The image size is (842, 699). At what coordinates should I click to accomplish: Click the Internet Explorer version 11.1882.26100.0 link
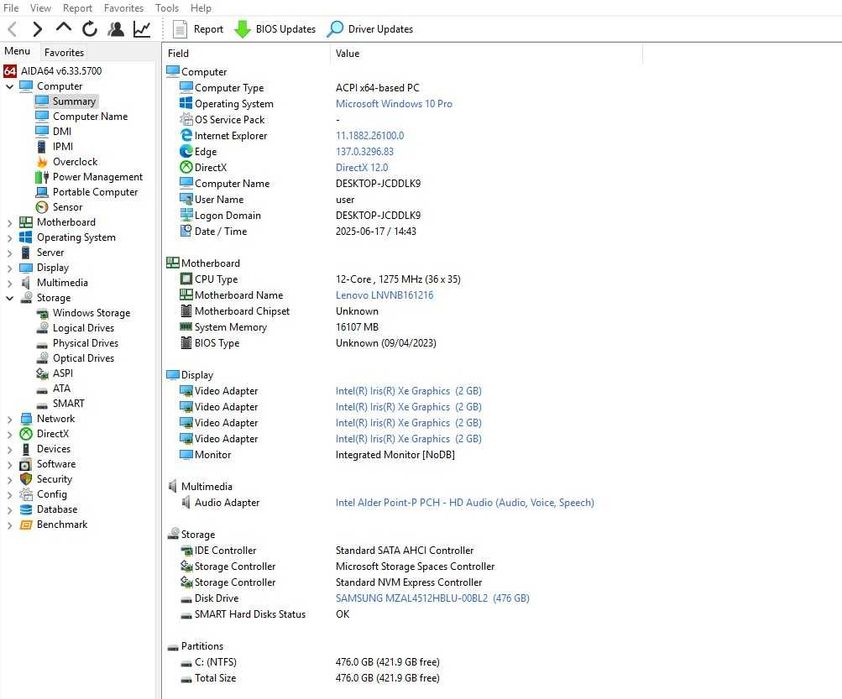(369, 136)
